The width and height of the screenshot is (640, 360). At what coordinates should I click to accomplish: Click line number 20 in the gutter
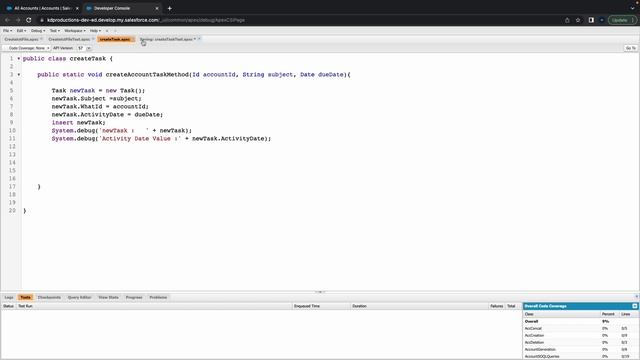pyautogui.click(x=12, y=211)
